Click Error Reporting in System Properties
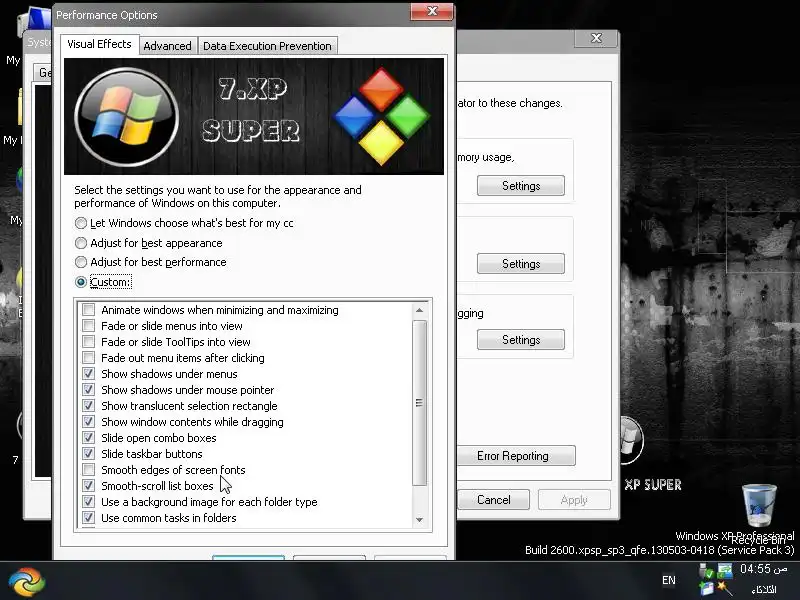The width and height of the screenshot is (800, 600). [x=515, y=456]
